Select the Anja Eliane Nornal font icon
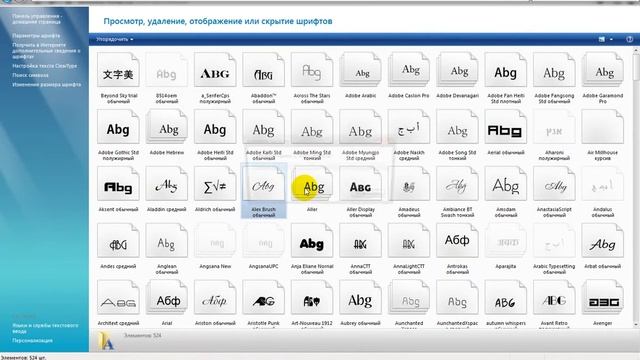Viewport: 640px width, 360px height. click(312, 241)
